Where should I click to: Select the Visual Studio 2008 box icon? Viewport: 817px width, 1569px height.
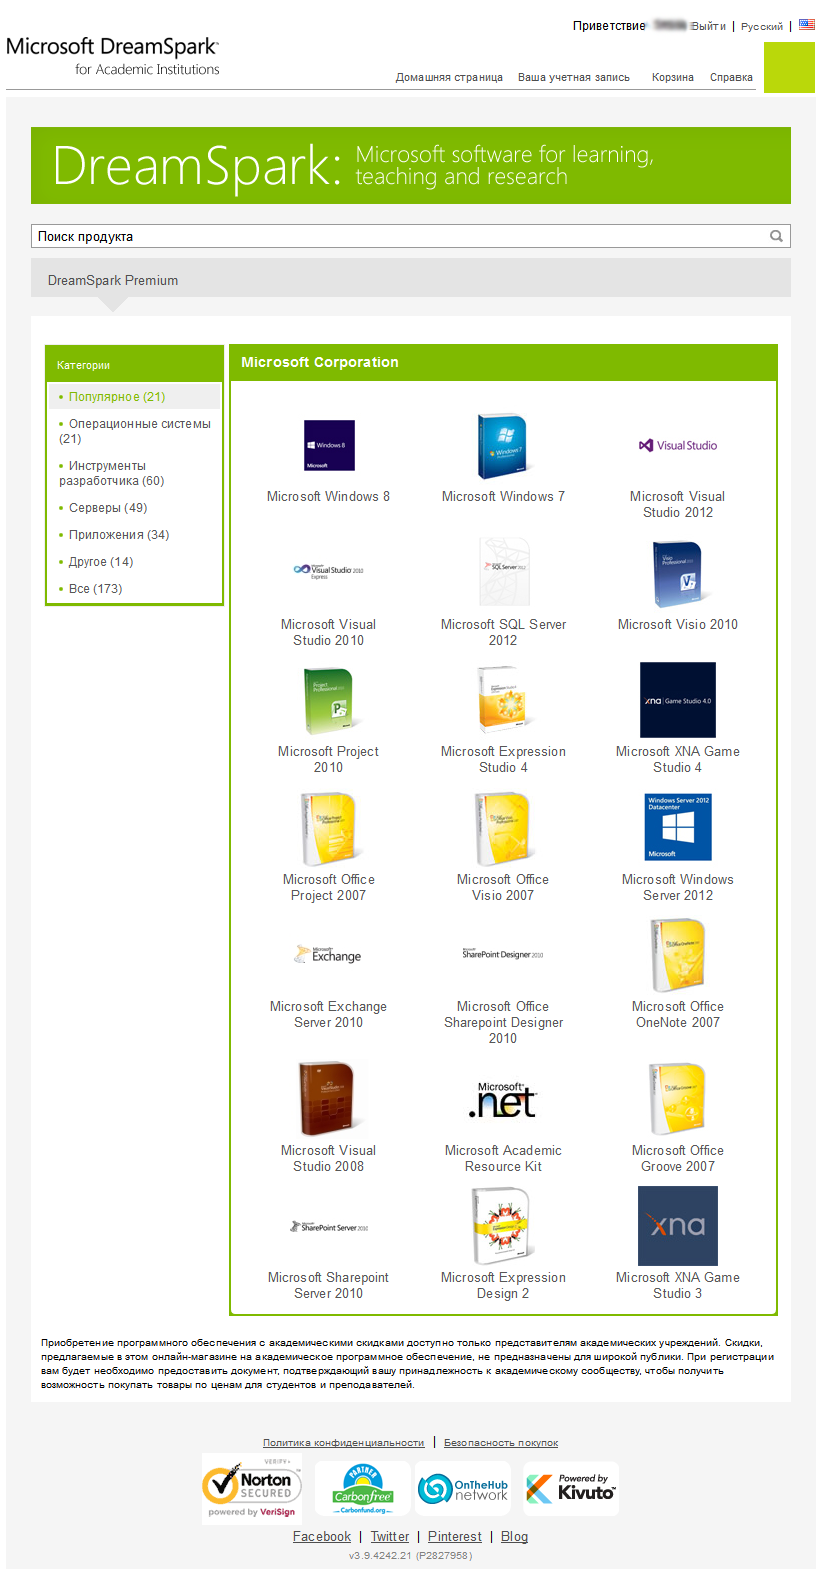(x=327, y=1099)
